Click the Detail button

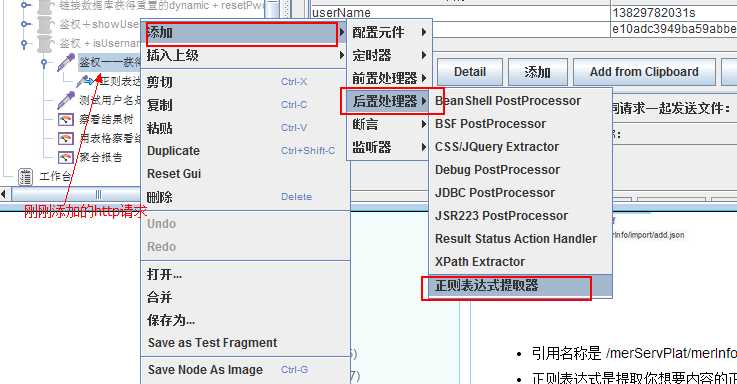pyautogui.click(x=470, y=72)
